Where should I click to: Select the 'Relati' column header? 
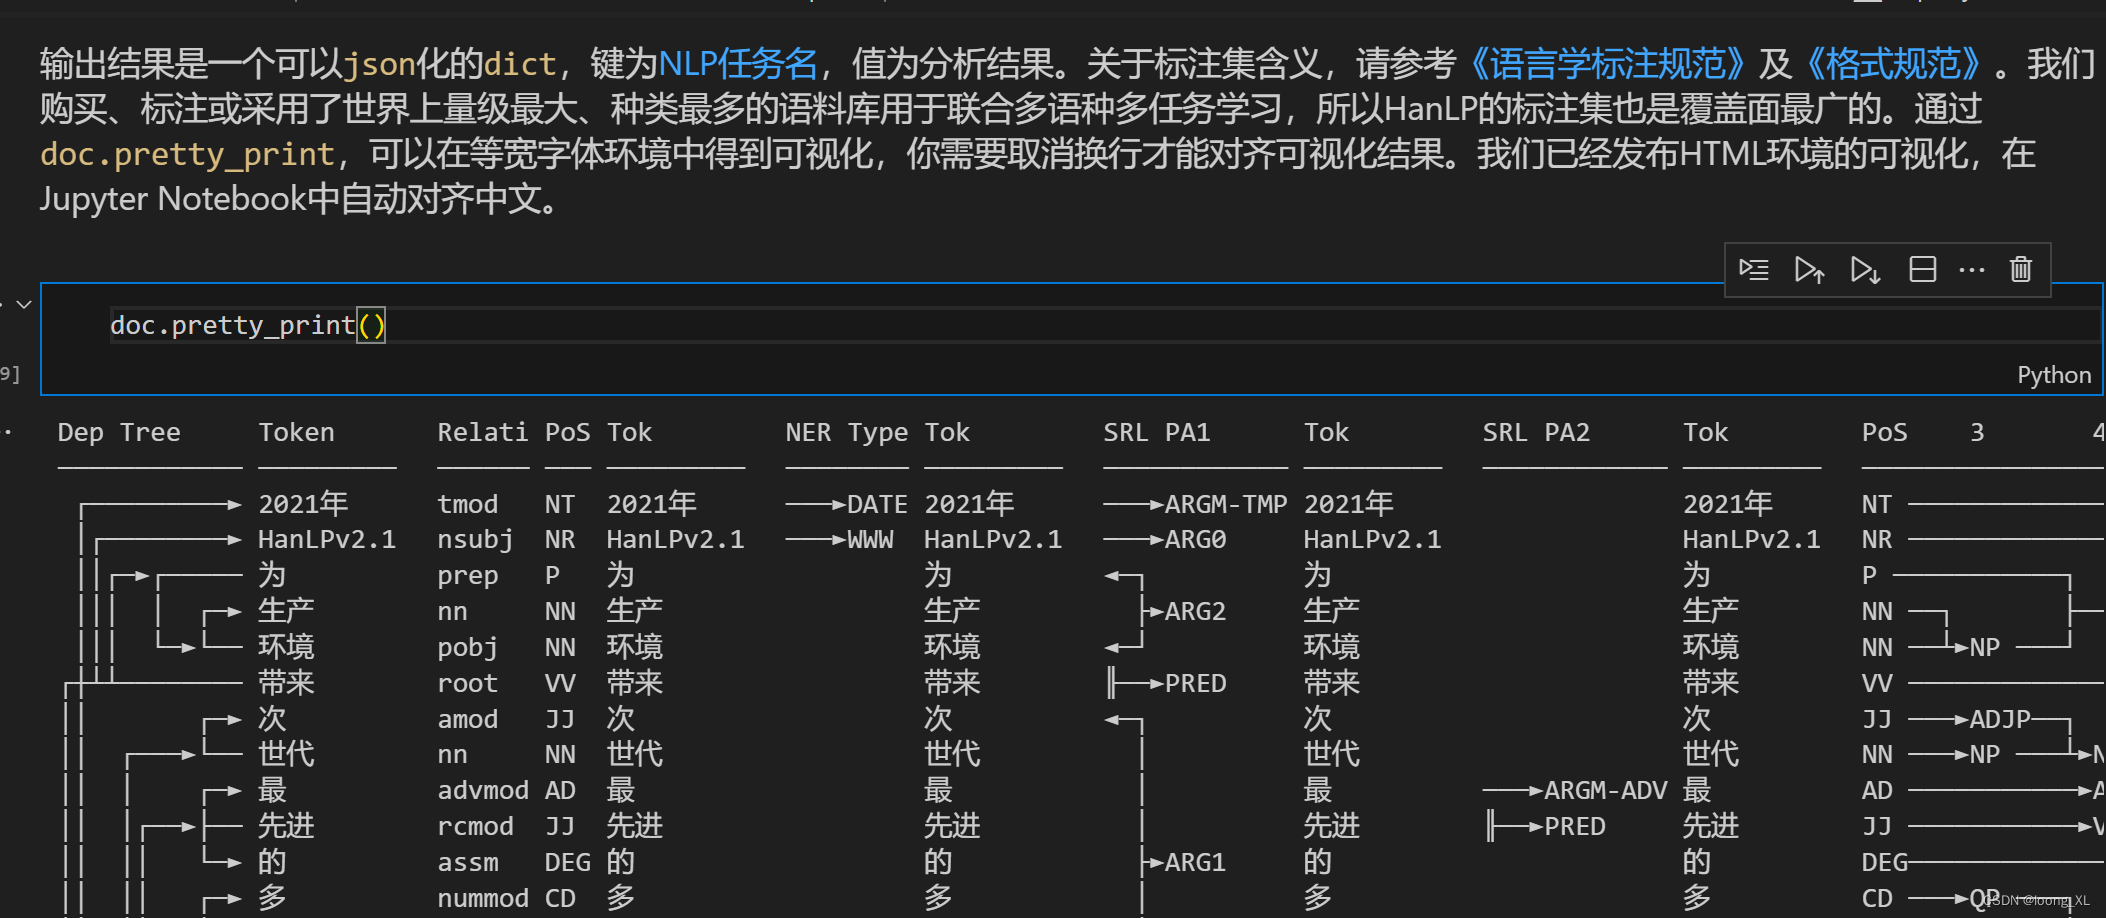click(483, 432)
